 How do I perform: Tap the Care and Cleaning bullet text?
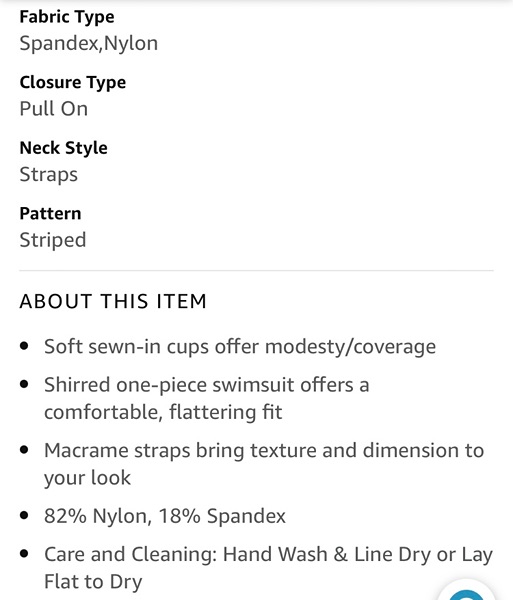pos(269,568)
